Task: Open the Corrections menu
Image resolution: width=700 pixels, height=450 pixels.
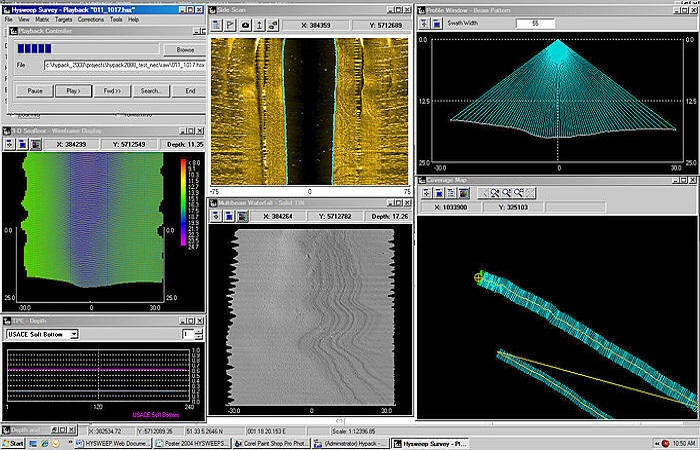Action: click(x=91, y=20)
